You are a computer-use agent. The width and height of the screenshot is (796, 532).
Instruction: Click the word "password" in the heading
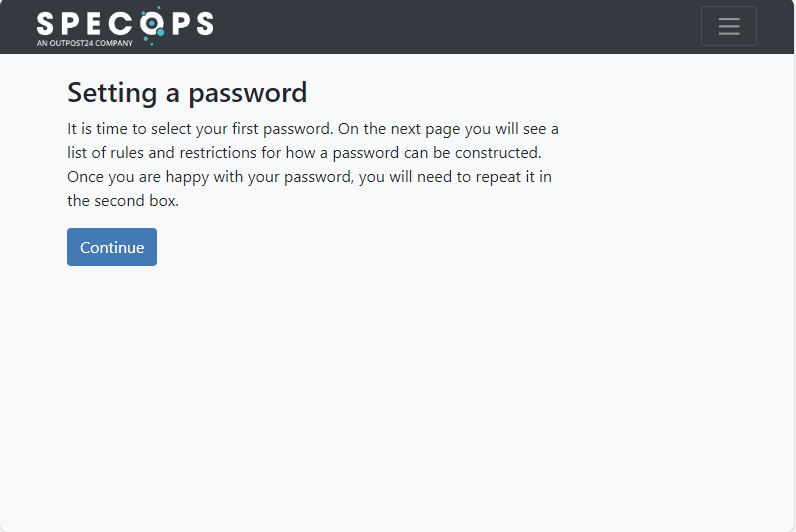(248, 94)
